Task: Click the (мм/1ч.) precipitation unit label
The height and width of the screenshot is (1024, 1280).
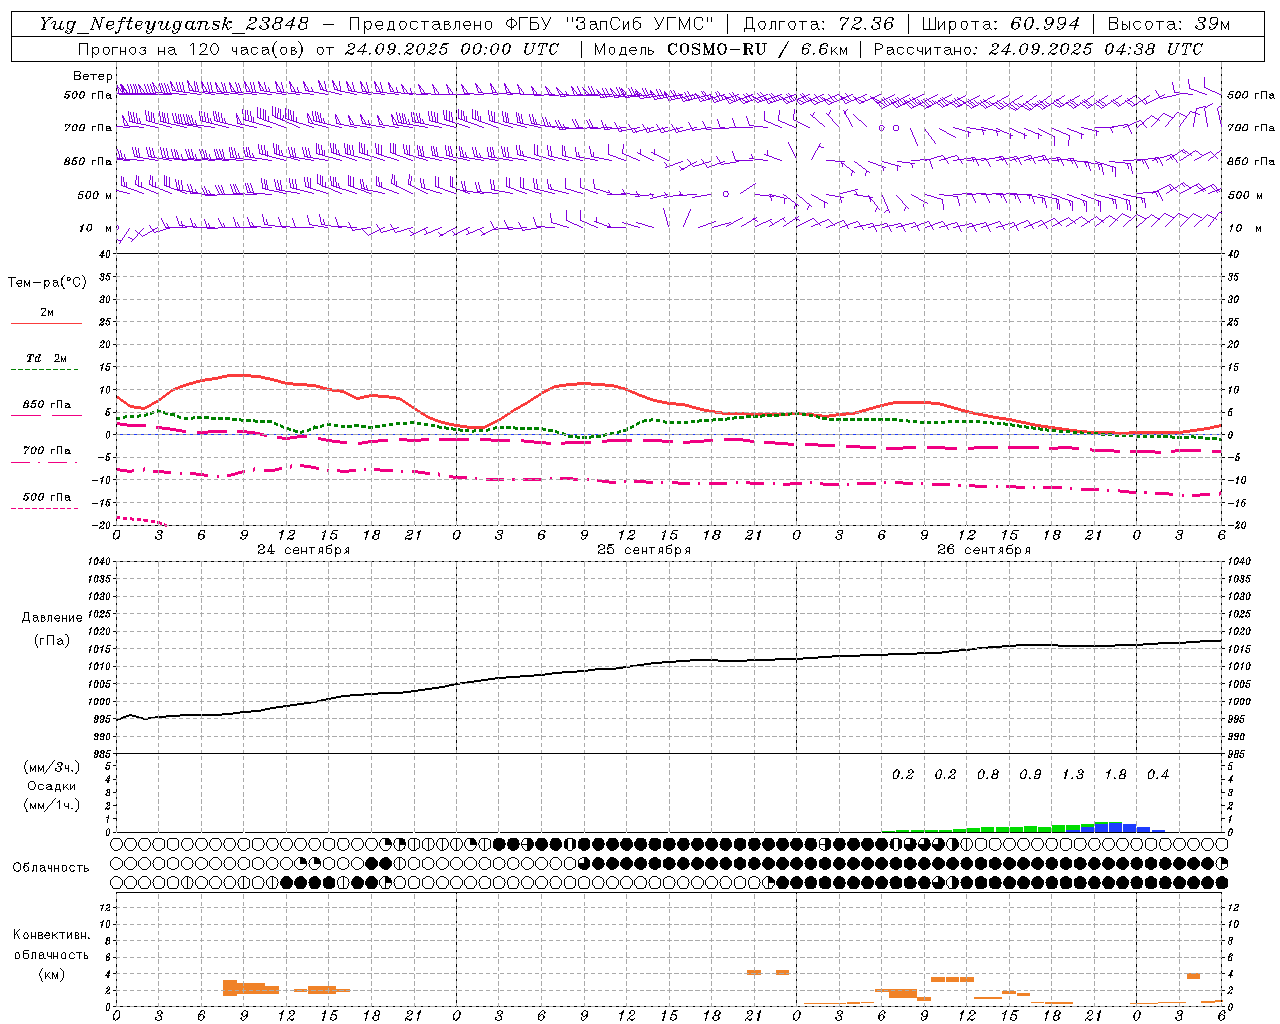Action: (x=51, y=805)
